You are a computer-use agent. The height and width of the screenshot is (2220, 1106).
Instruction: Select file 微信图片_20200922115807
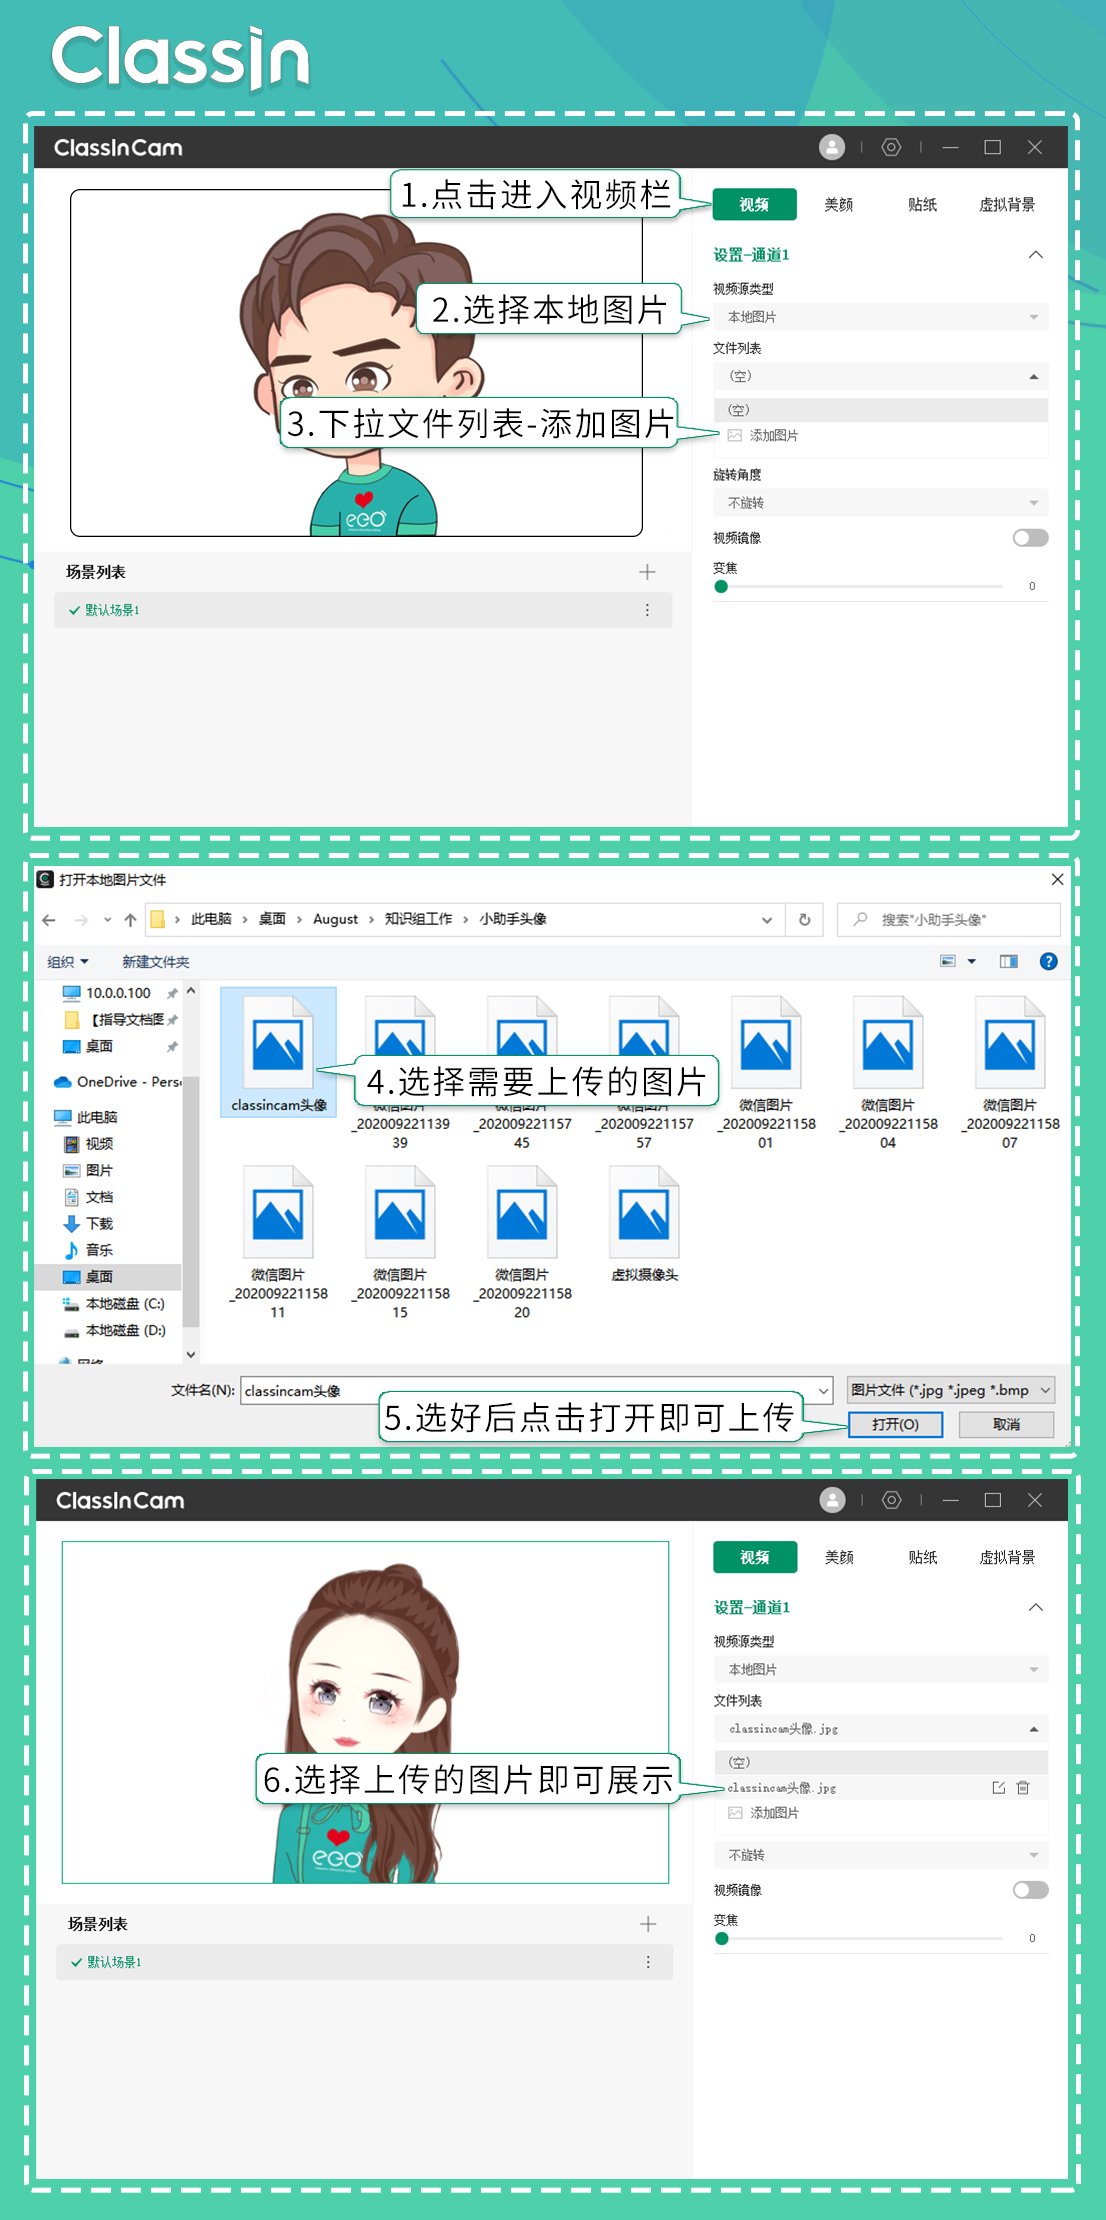pyautogui.click(x=1010, y=1072)
